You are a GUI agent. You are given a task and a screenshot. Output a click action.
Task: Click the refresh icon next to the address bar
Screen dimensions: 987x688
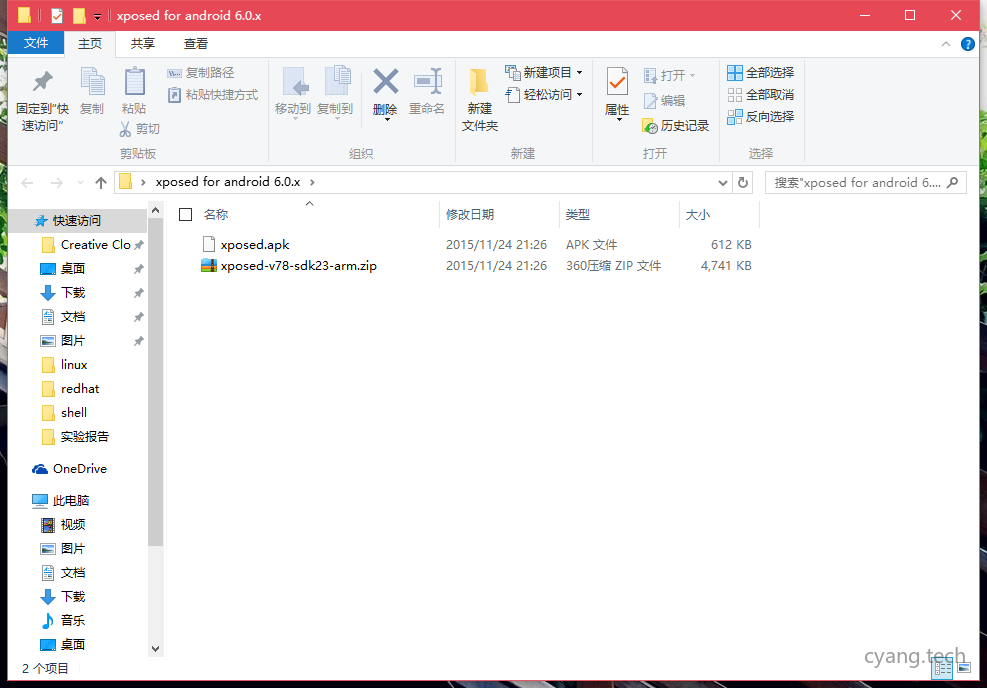click(740, 183)
